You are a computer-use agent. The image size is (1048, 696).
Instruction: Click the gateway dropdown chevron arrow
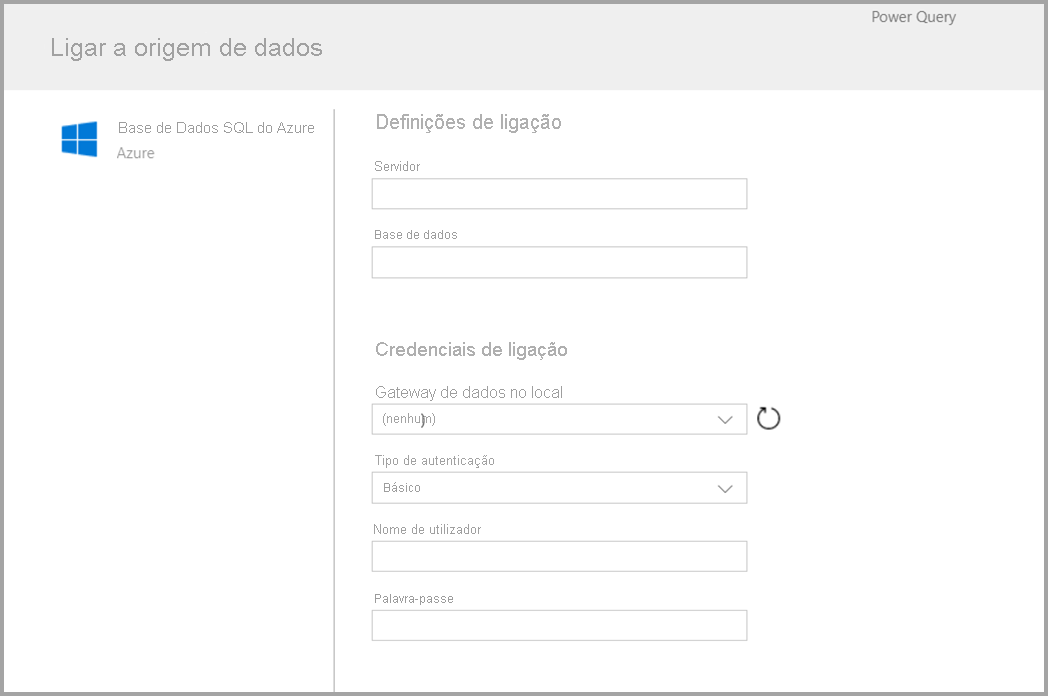tap(724, 419)
